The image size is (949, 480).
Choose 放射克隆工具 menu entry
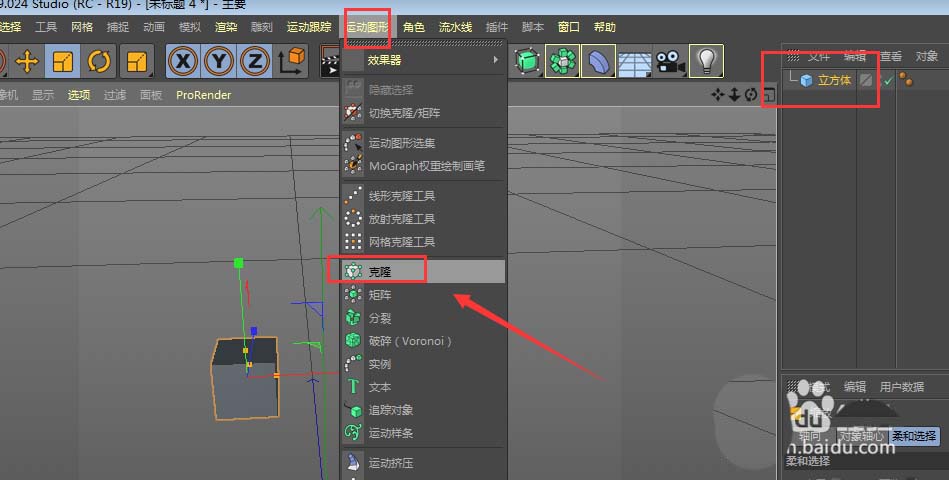pos(424,219)
